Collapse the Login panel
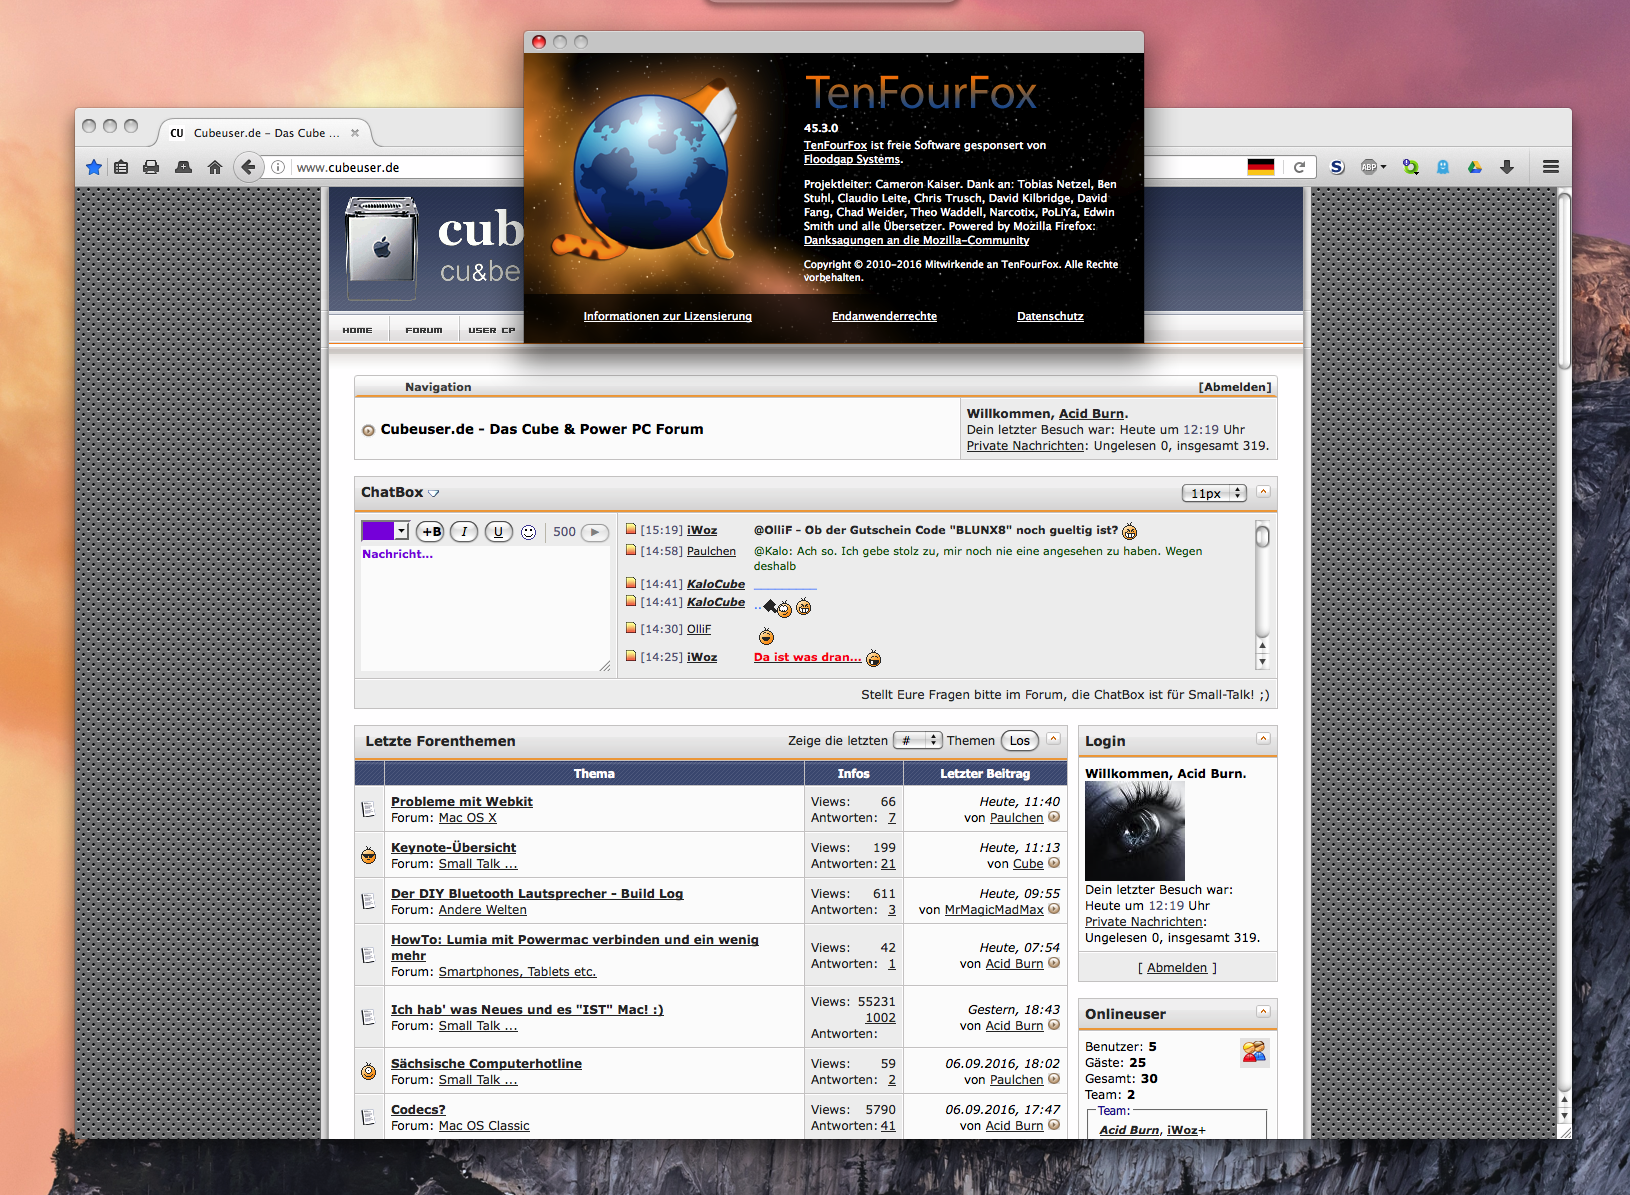This screenshot has height=1195, width=1630. click(1263, 739)
